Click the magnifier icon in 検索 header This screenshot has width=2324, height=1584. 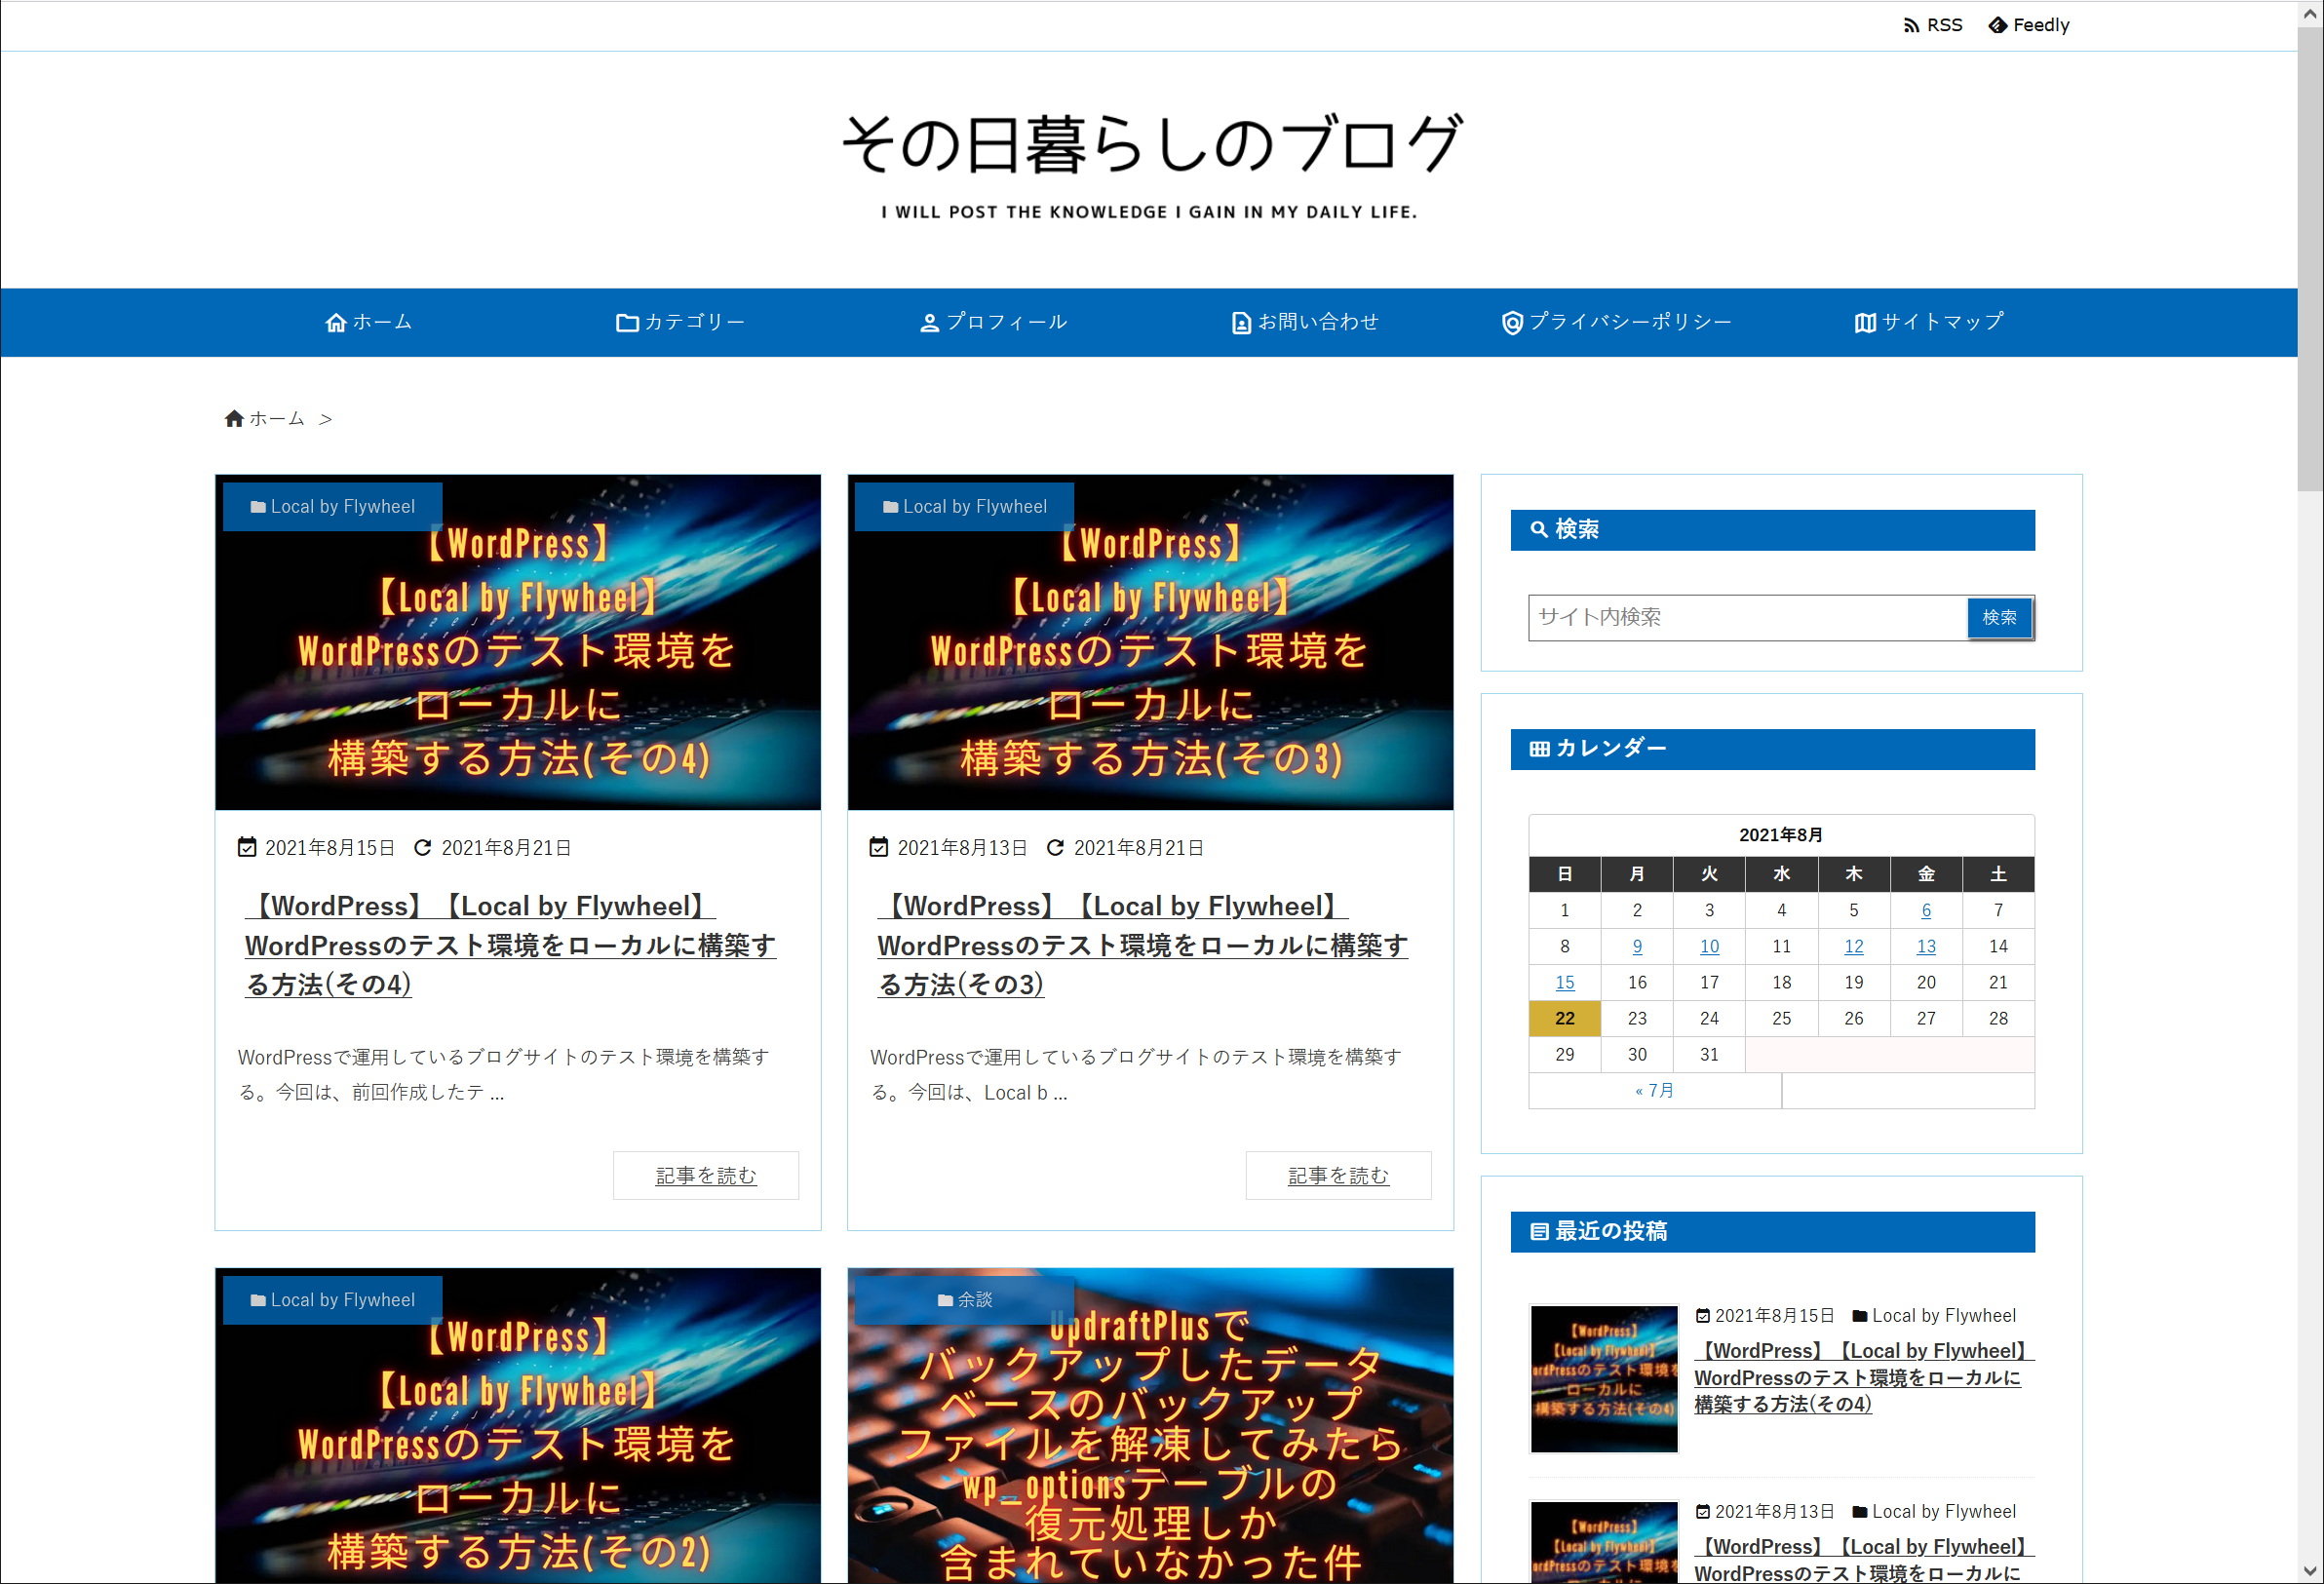point(1540,529)
